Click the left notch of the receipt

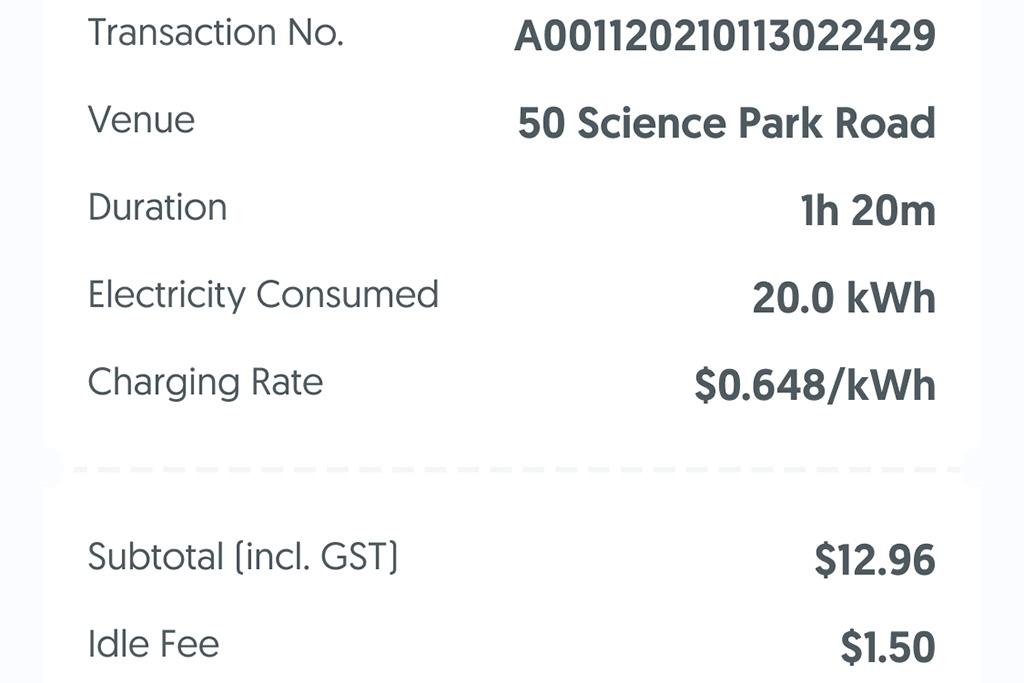click(x=50, y=468)
